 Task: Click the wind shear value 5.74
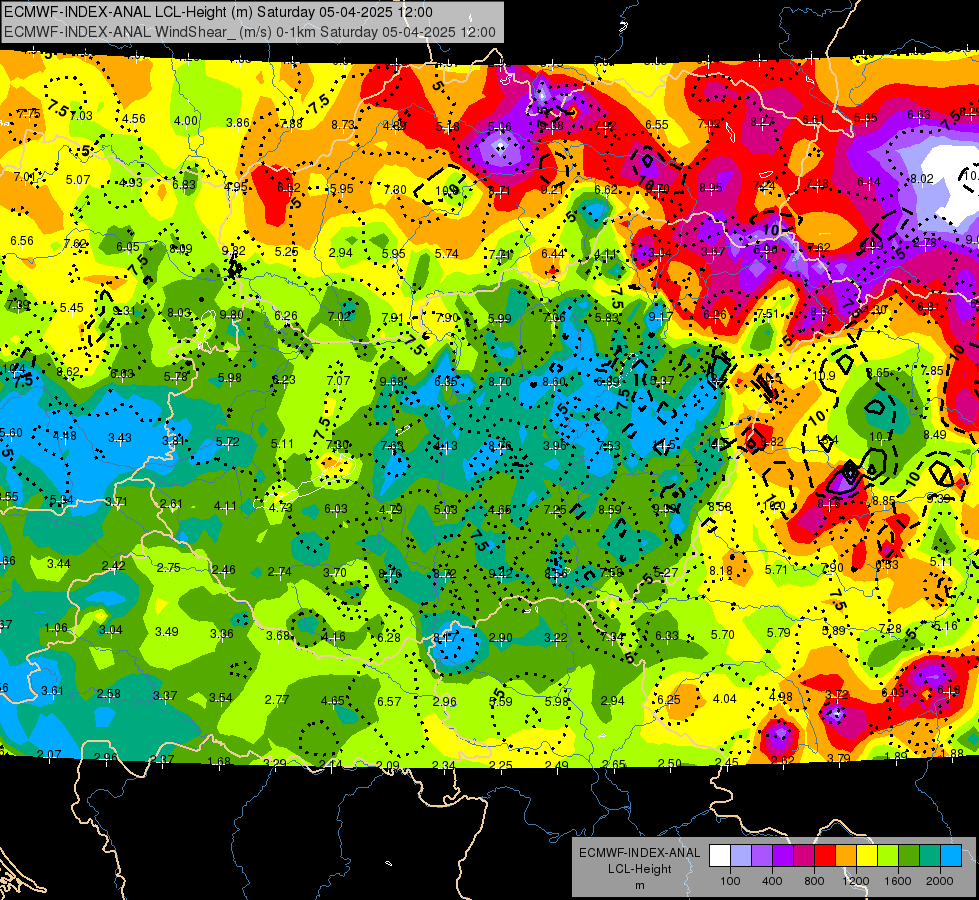click(446, 254)
